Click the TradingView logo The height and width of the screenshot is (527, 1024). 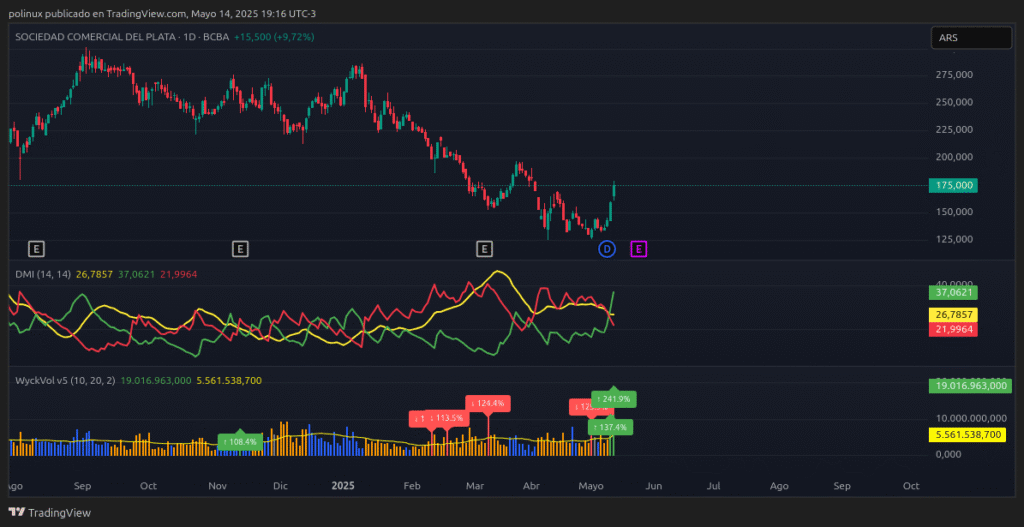50,513
